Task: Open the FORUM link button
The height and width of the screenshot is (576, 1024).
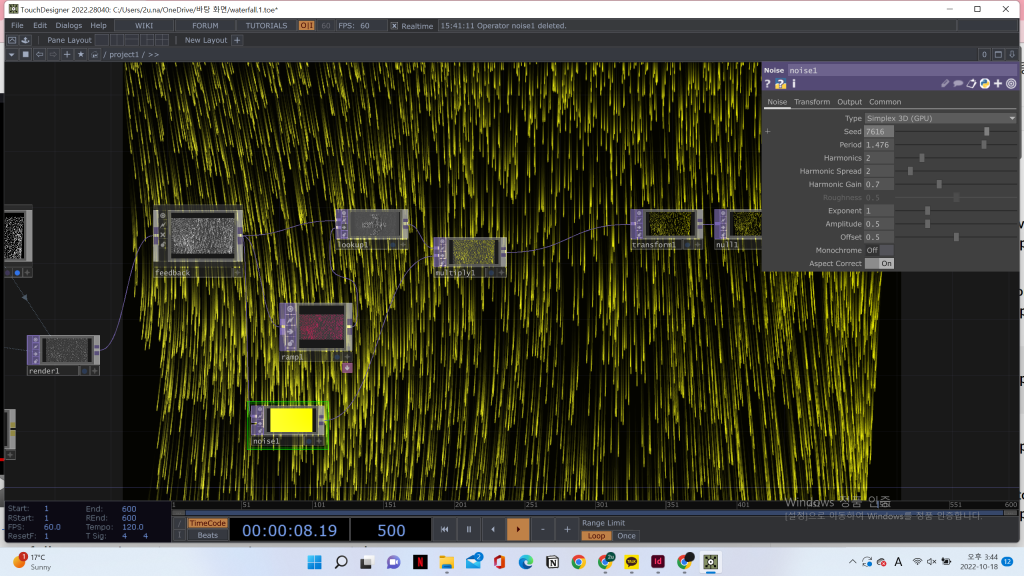Action: tap(205, 25)
